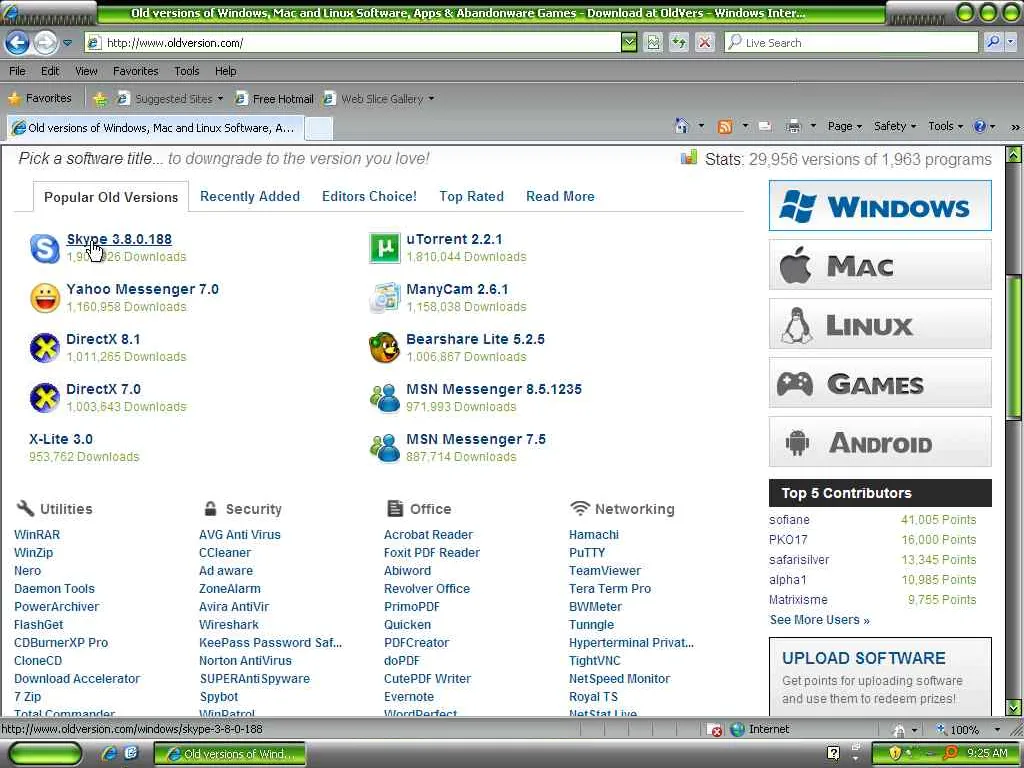Click the browser Back arrow button

pos(18,43)
